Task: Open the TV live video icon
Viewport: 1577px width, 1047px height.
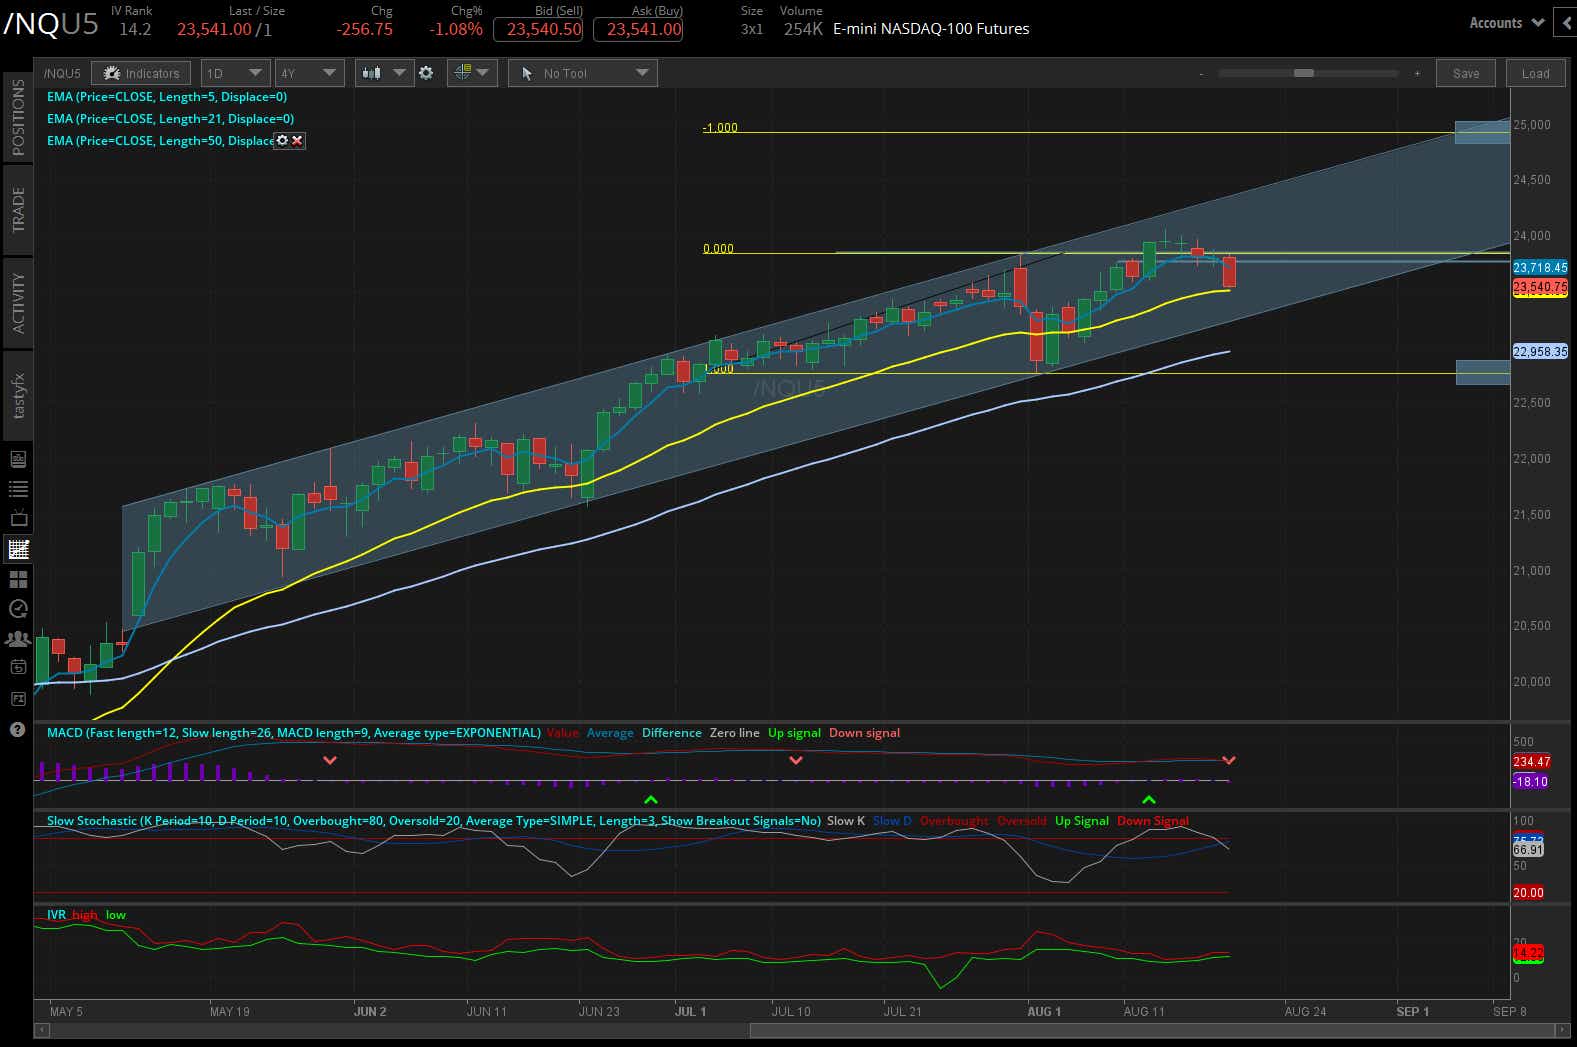Action: point(18,518)
